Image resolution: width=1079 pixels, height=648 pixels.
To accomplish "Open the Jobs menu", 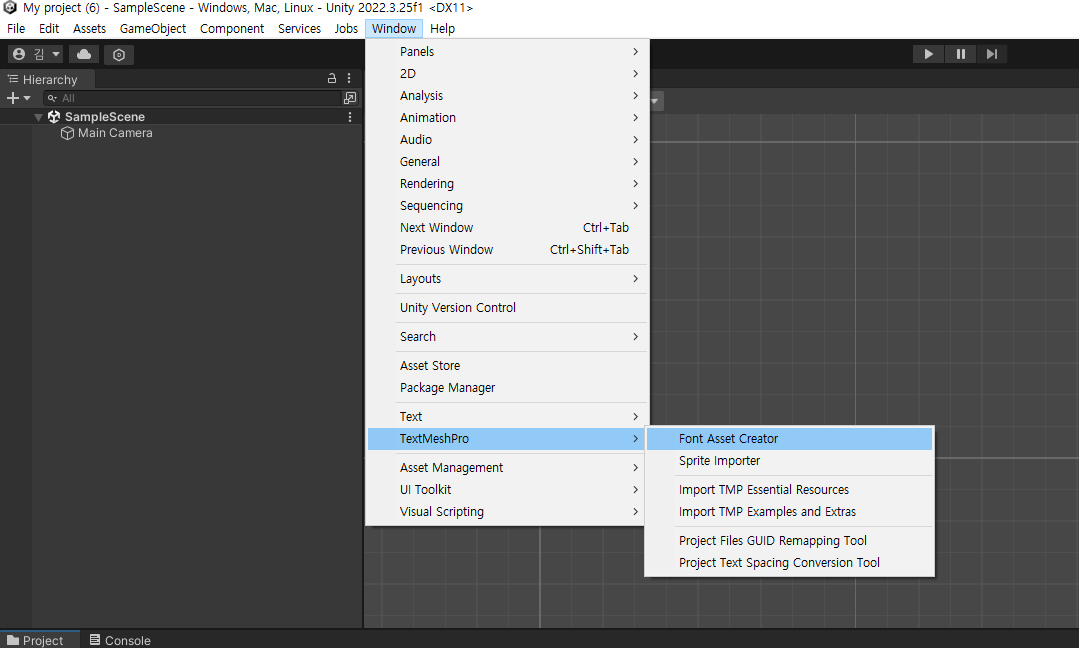I will (346, 28).
